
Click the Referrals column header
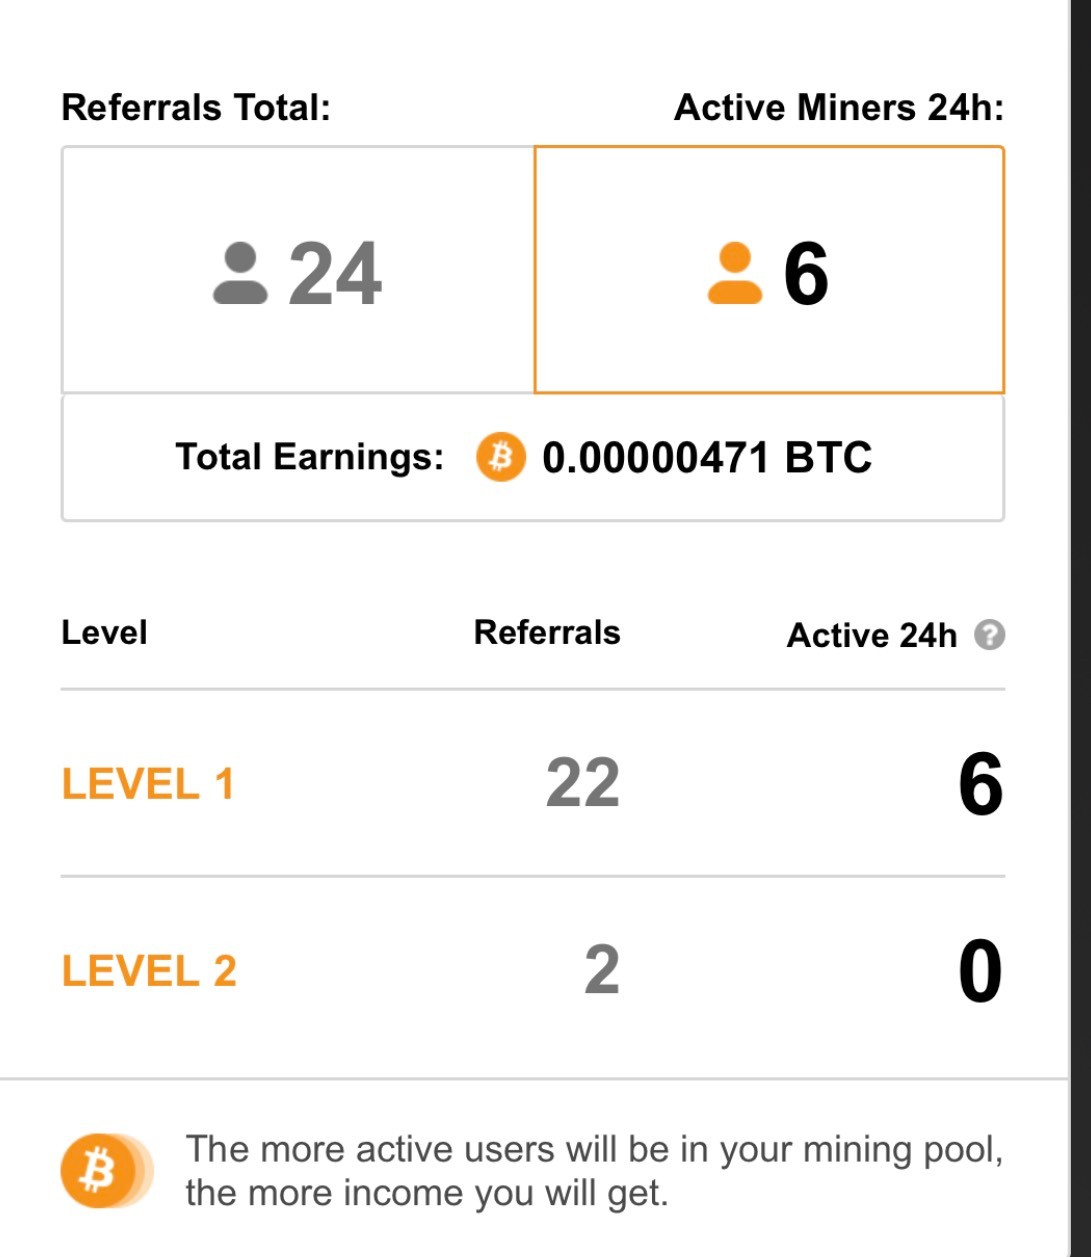[547, 632]
